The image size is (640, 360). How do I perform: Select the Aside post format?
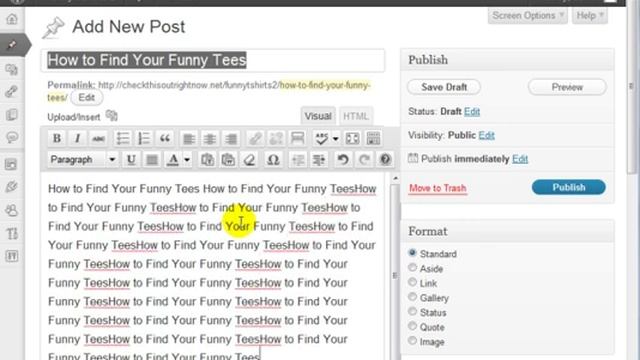(x=413, y=268)
